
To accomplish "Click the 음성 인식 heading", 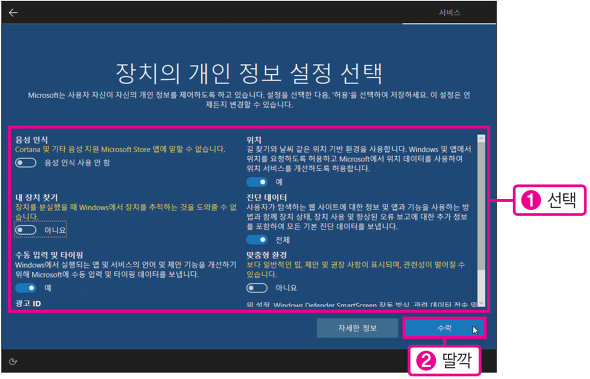I will (x=32, y=140).
